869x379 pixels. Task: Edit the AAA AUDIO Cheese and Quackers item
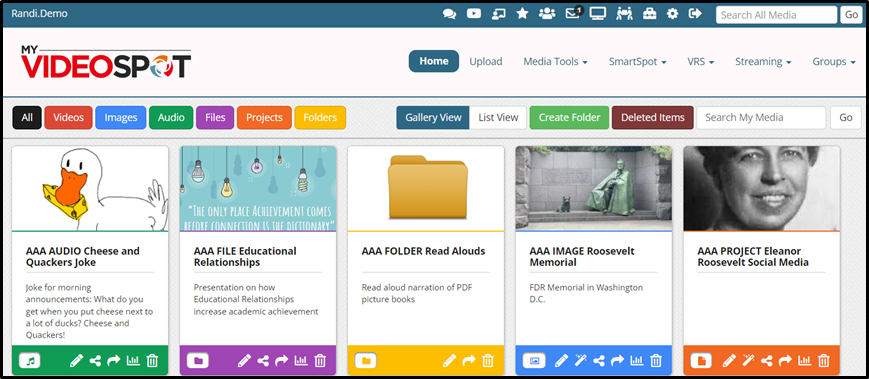[x=76, y=361]
